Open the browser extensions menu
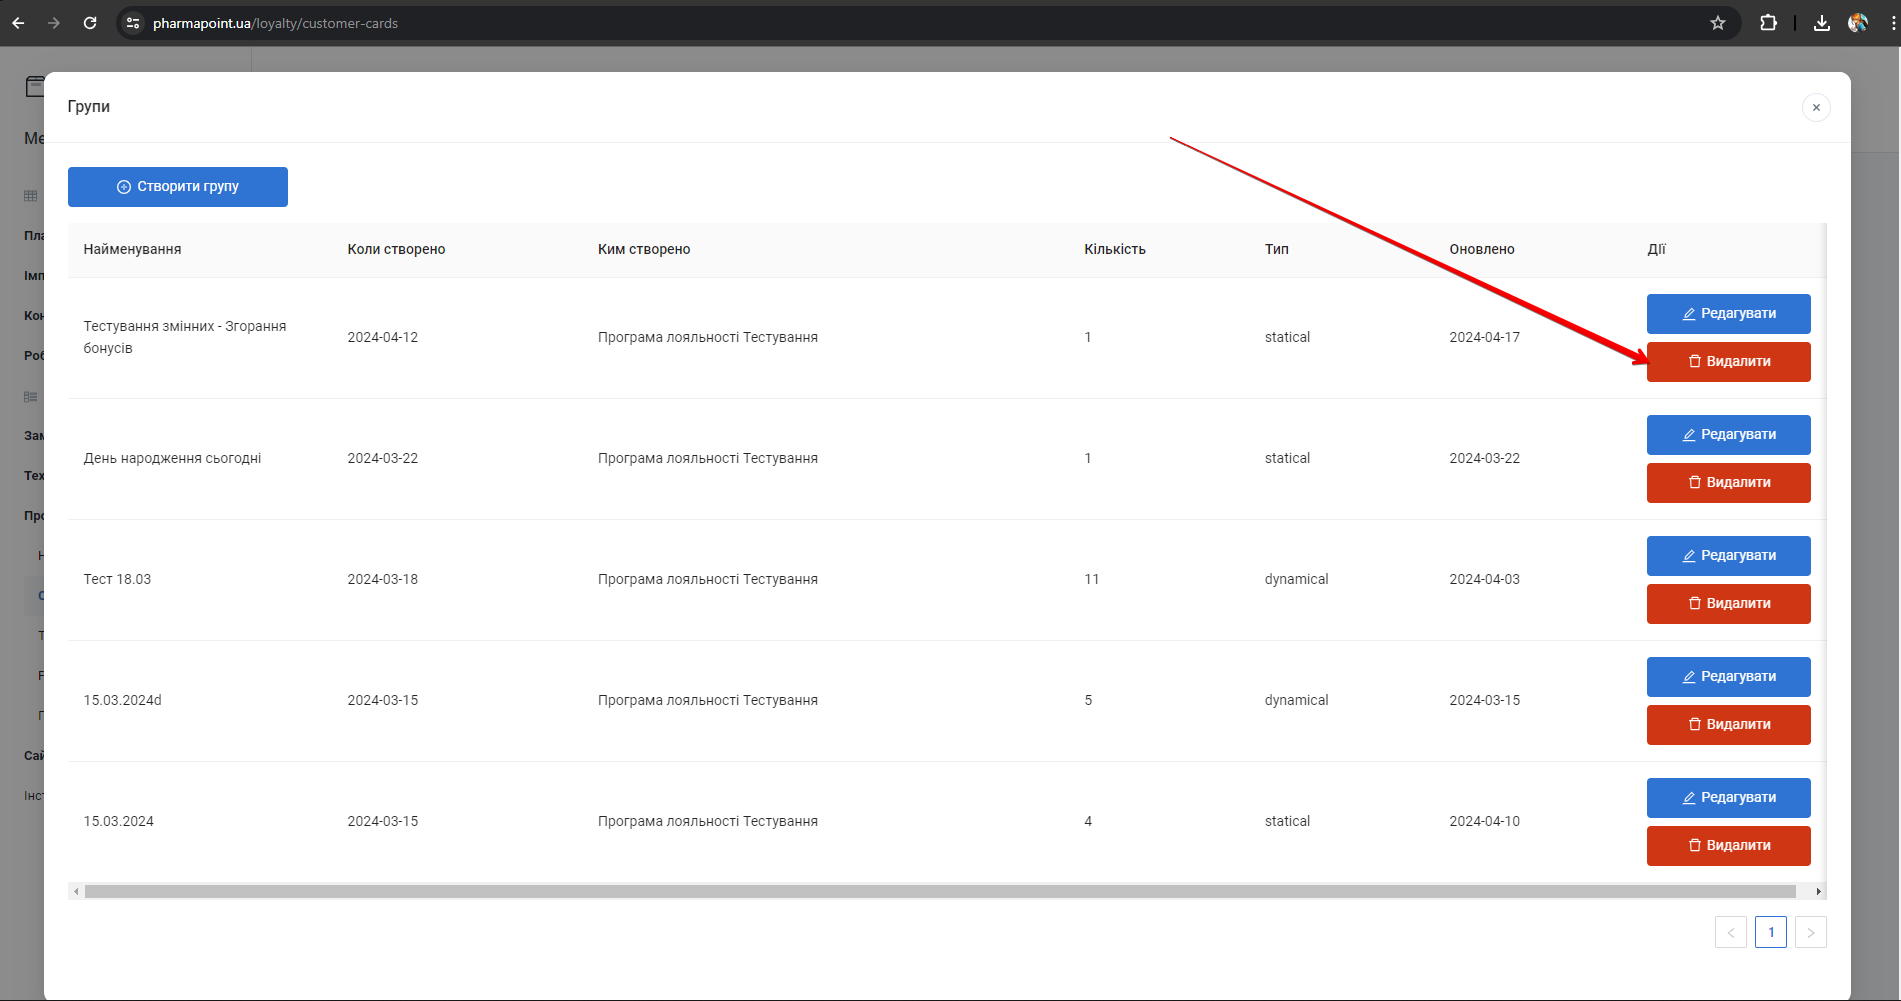1901x1001 pixels. tap(1768, 23)
